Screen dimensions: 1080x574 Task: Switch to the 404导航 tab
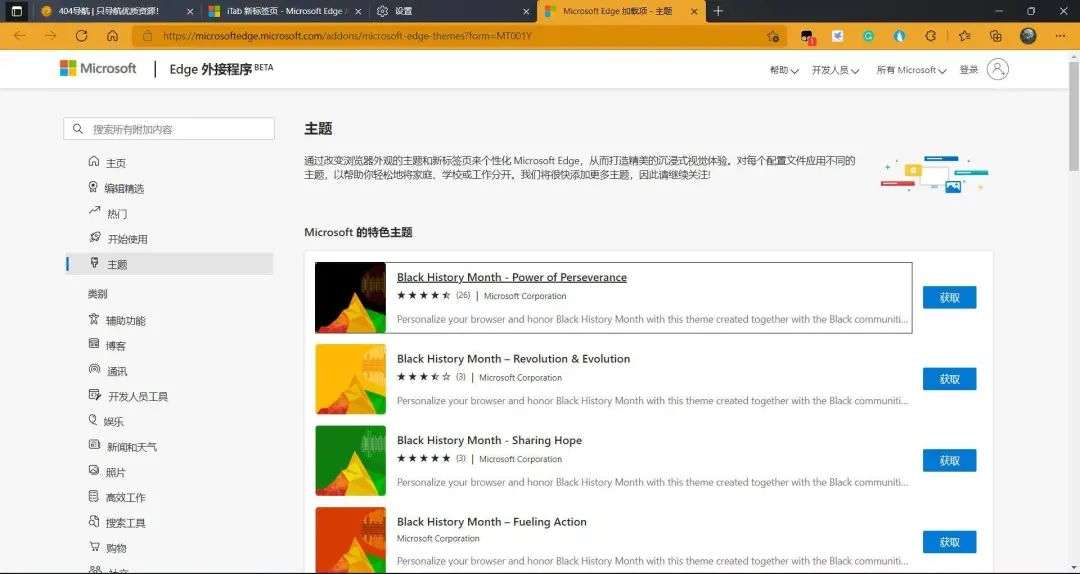click(116, 11)
